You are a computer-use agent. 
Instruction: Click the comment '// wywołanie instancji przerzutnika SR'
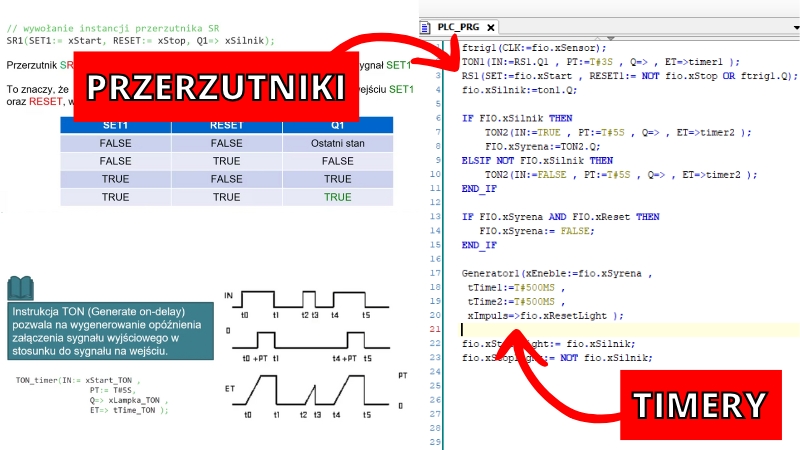coord(113,29)
